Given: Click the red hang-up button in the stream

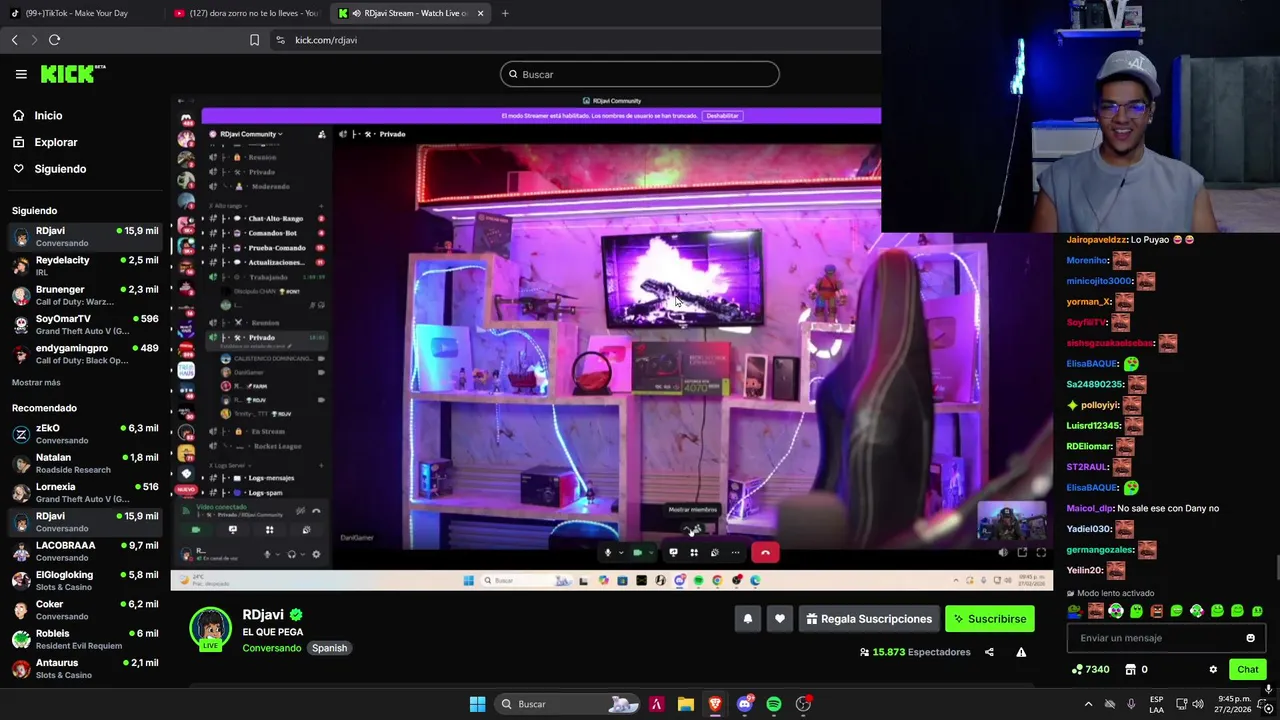Looking at the screenshot, I should (x=765, y=552).
